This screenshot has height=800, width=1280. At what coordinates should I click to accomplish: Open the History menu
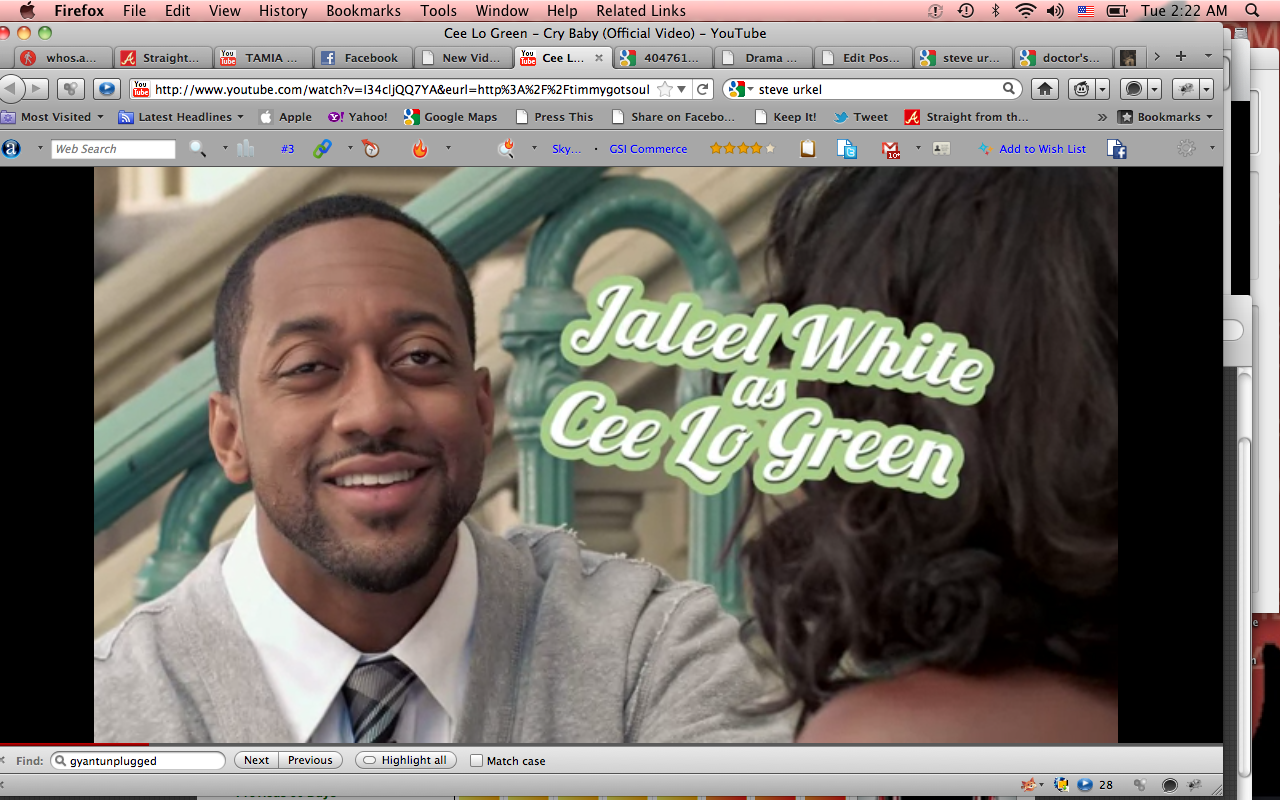(x=283, y=11)
